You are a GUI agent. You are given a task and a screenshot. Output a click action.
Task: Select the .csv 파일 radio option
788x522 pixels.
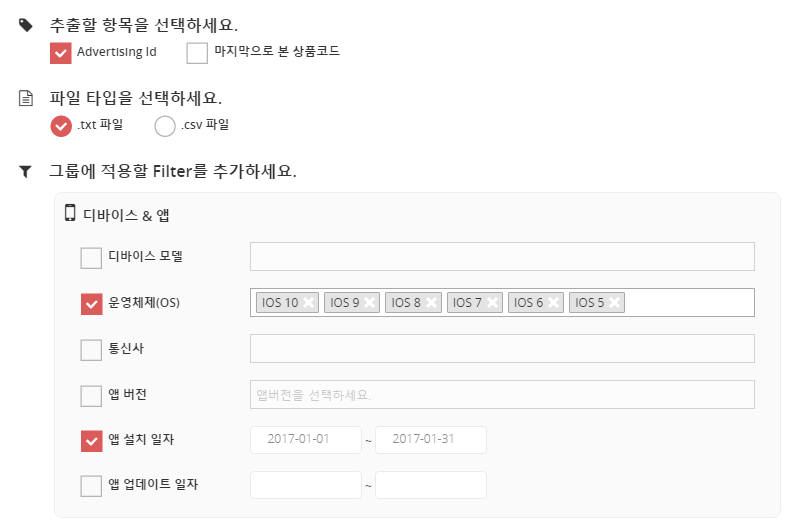point(165,127)
